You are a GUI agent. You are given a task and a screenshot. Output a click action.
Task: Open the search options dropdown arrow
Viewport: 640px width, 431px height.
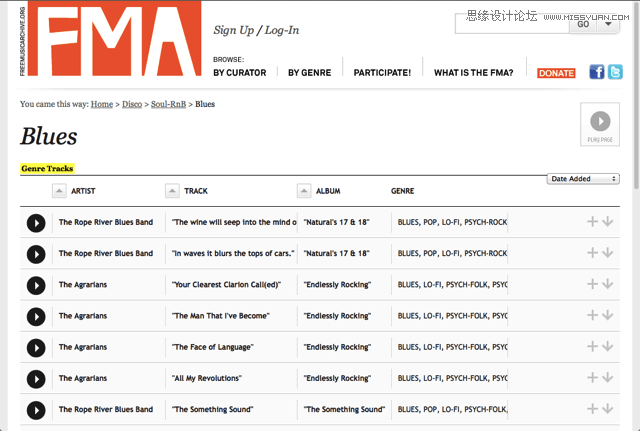click(x=608, y=25)
